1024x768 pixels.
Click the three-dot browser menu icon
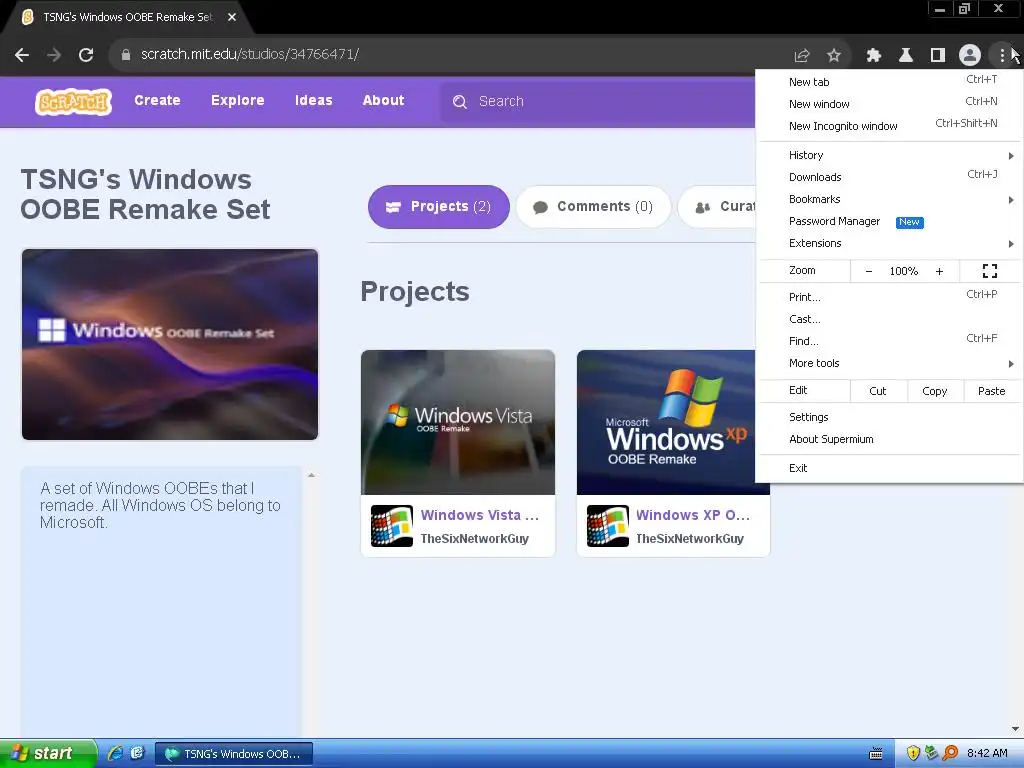pos(1002,56)
